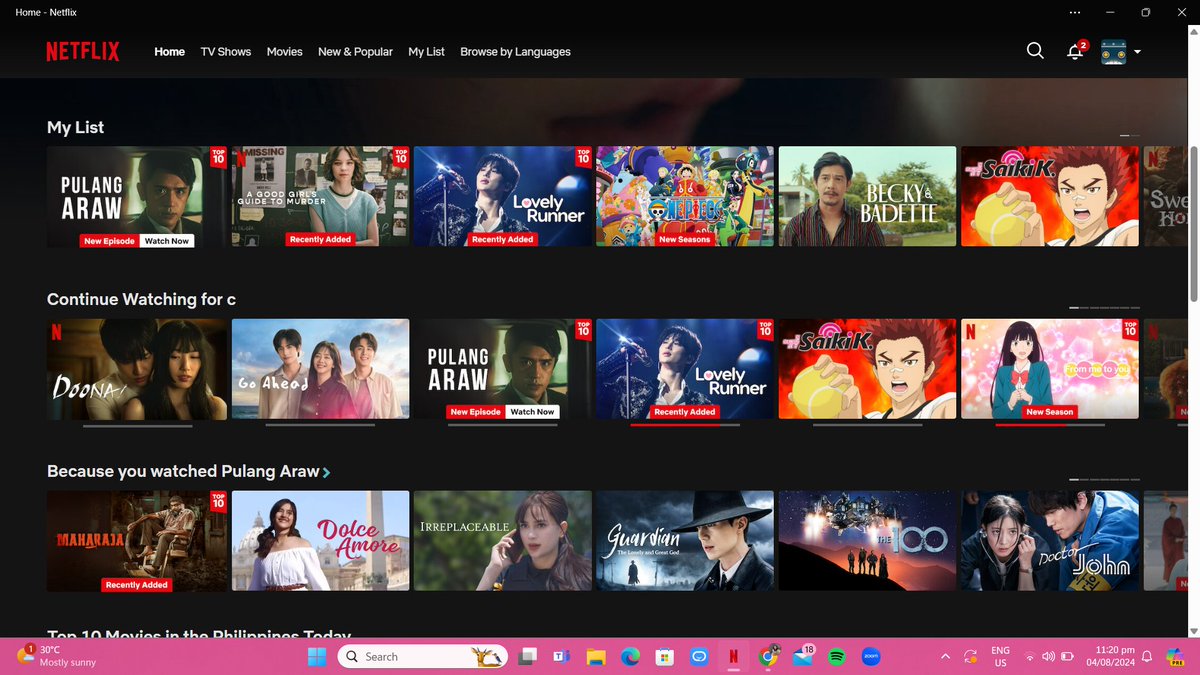Select Browse by Languages

515,52
